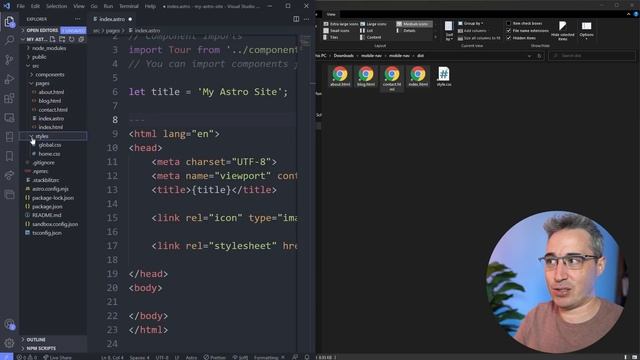
Task: Click Downloads in File Explorer address path
Action: click(x=344, y=56)
